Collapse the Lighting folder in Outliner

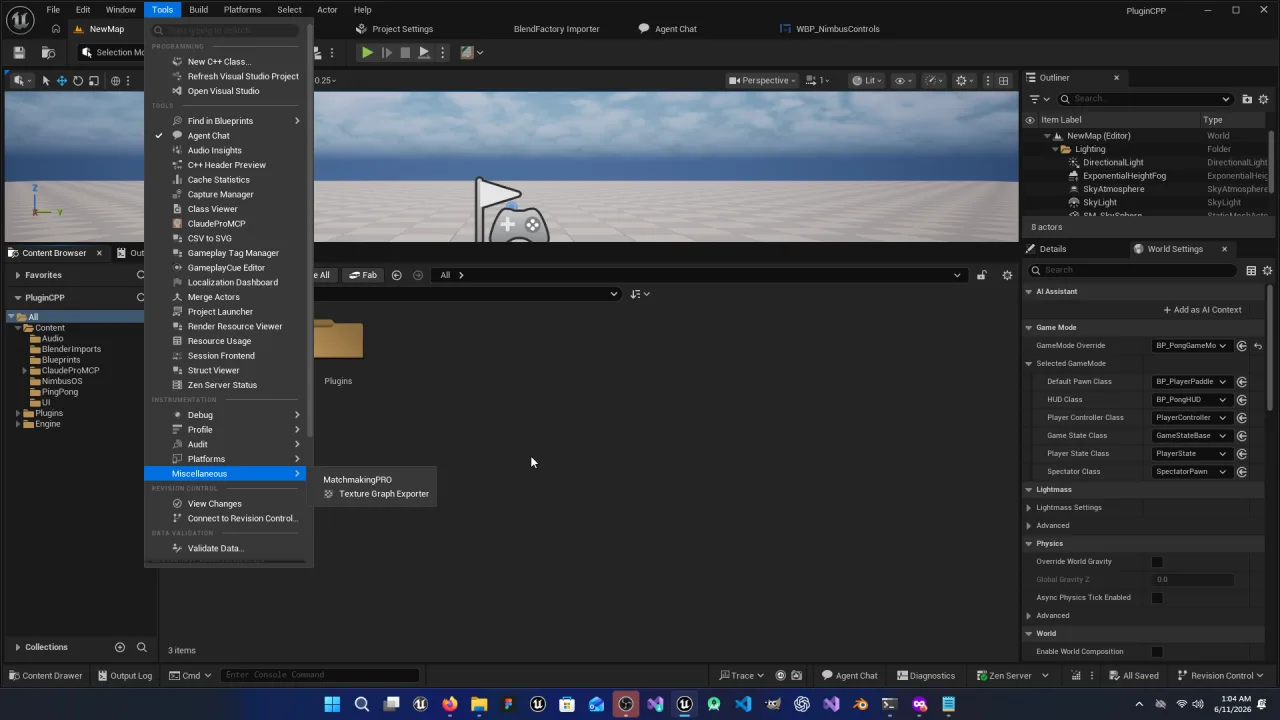1055,149
